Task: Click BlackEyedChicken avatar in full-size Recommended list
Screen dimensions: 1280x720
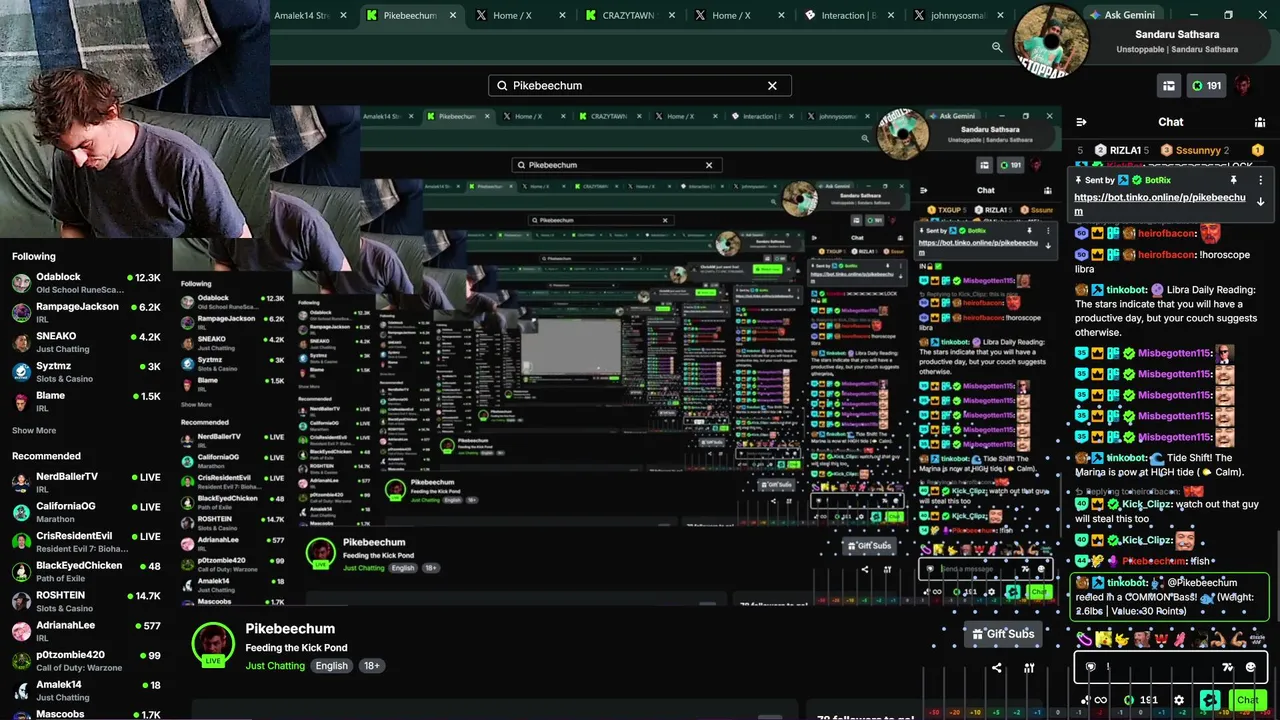Action: (x=21, y=572)
